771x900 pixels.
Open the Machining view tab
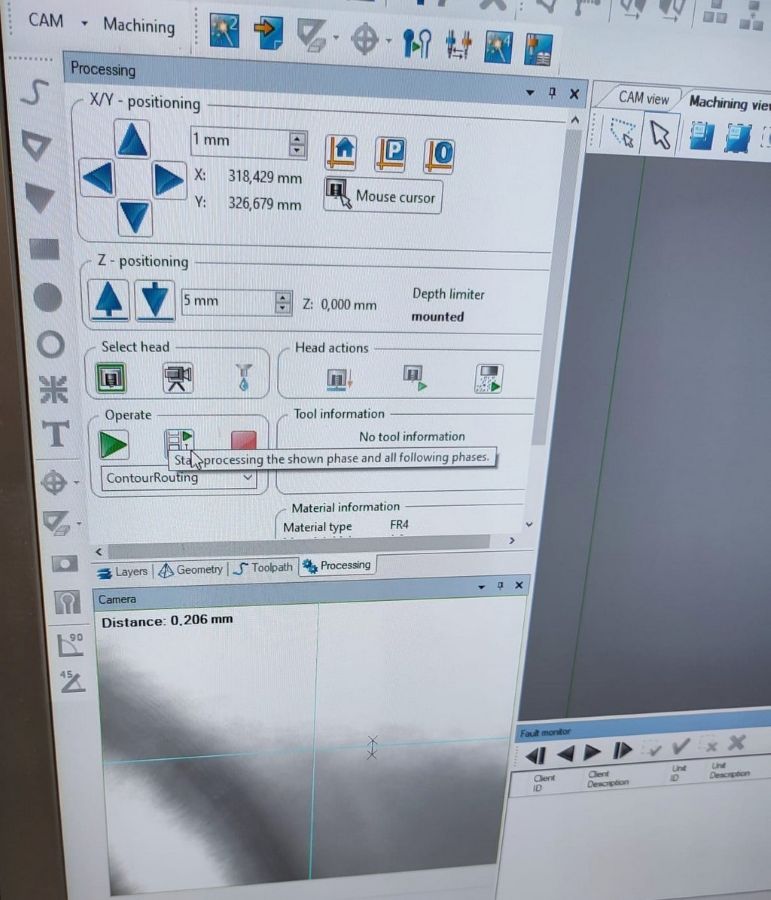728,103
